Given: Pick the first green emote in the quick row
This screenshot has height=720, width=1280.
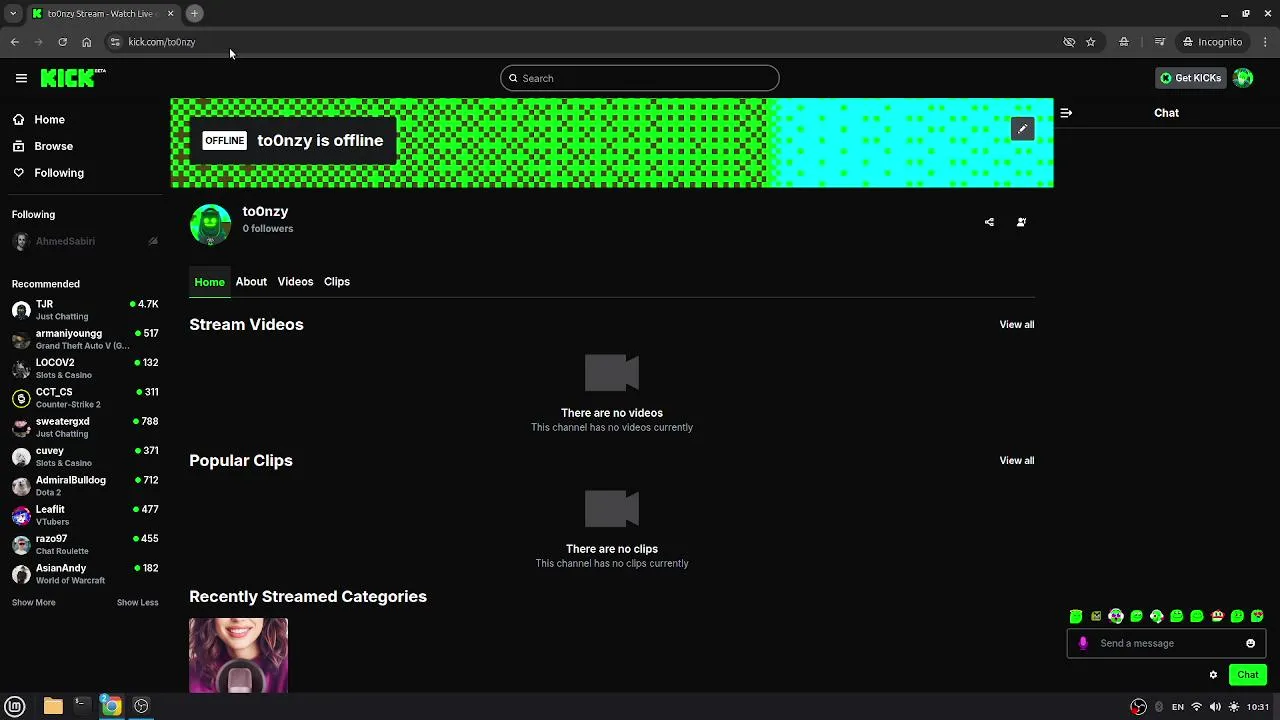Looking at the screenshot, I should [x=1076, y=616].
